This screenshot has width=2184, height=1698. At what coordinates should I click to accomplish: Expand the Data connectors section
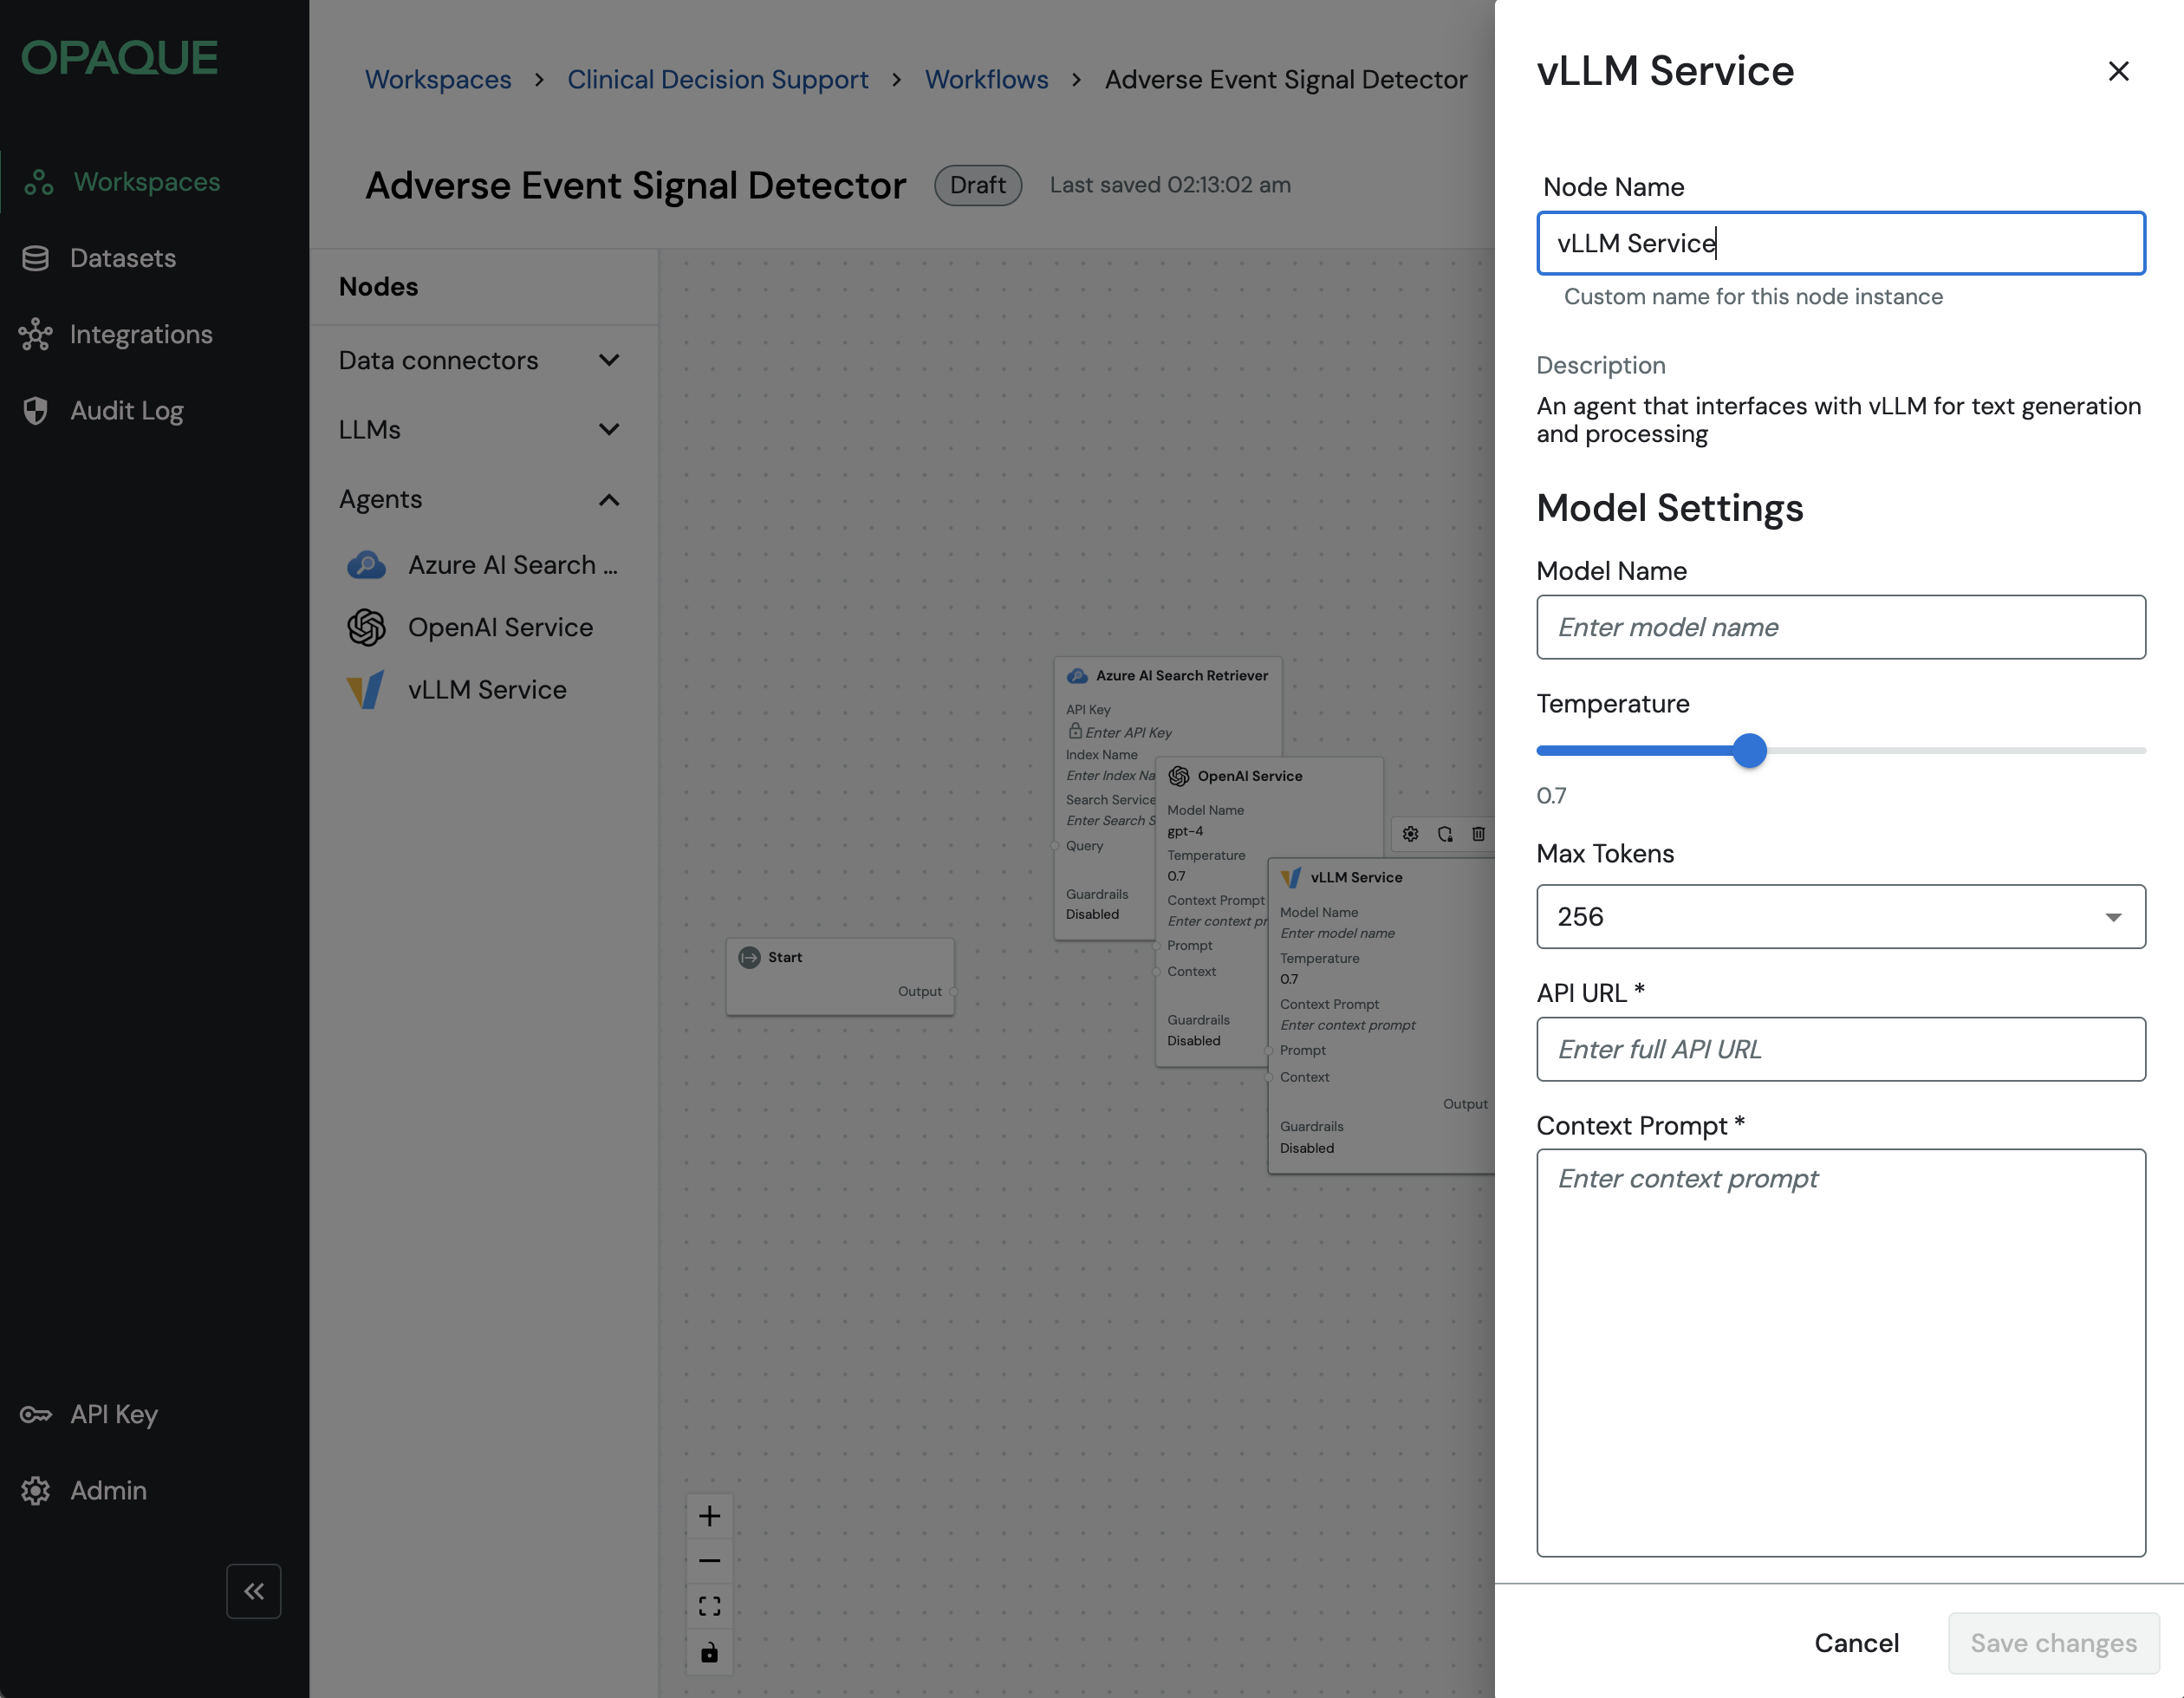tap(609, 360)
